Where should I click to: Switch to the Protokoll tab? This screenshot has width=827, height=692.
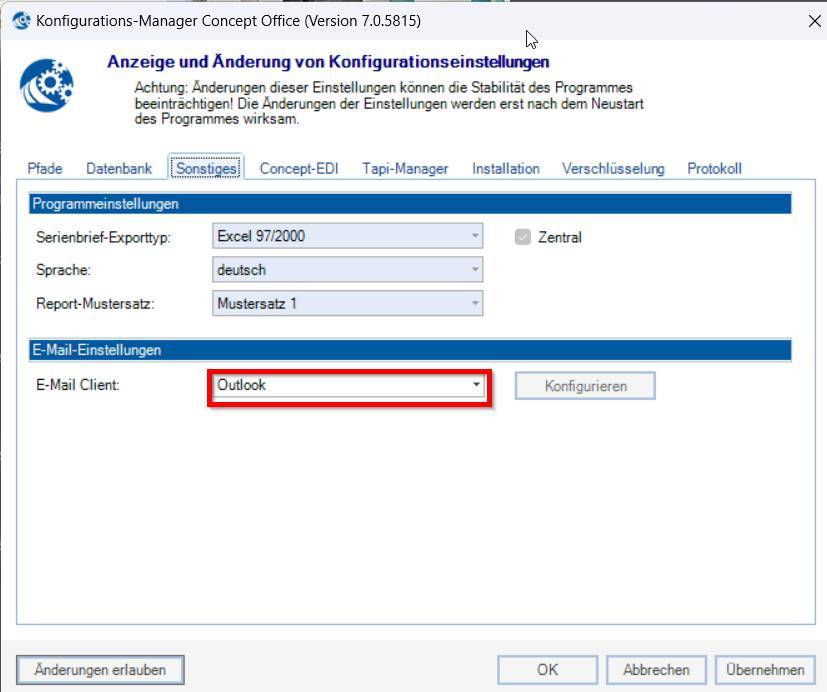(714, 168)
